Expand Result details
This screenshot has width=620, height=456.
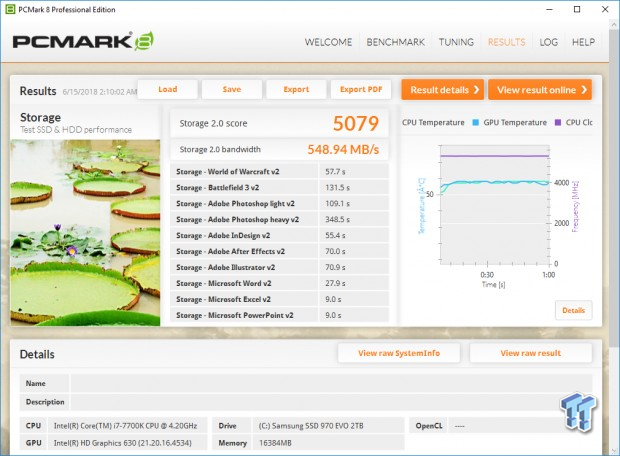(443, 90)
